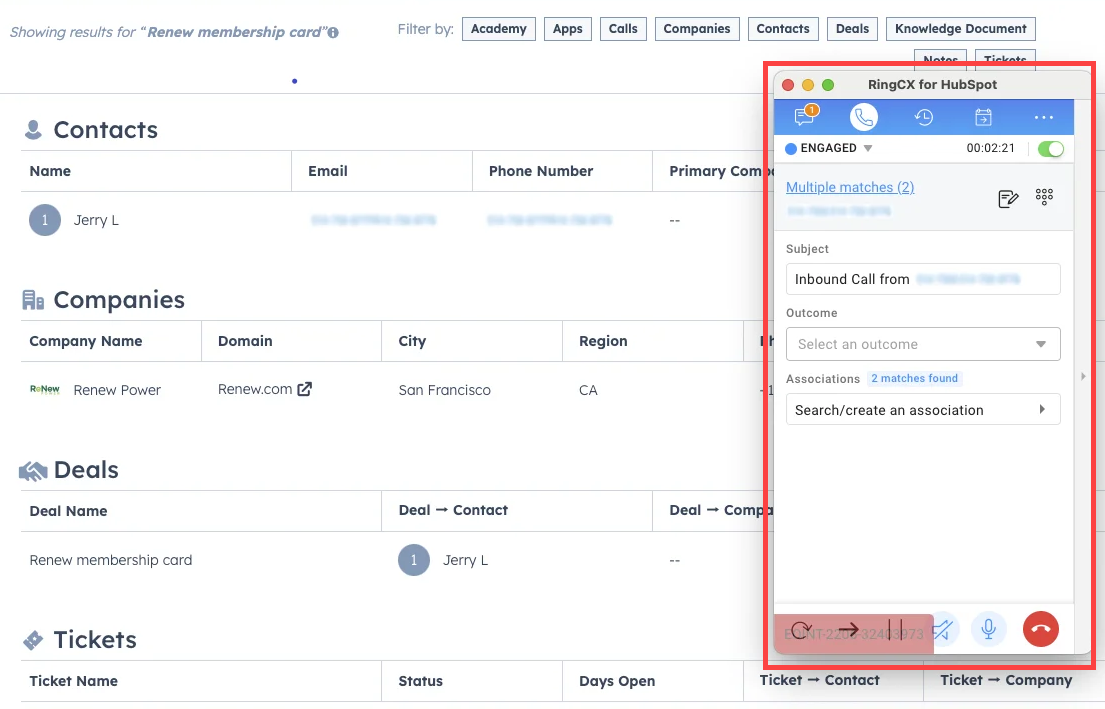Open the Renew.com domain link
Screen dimensions: 1105x709
(x=255, y=389)
